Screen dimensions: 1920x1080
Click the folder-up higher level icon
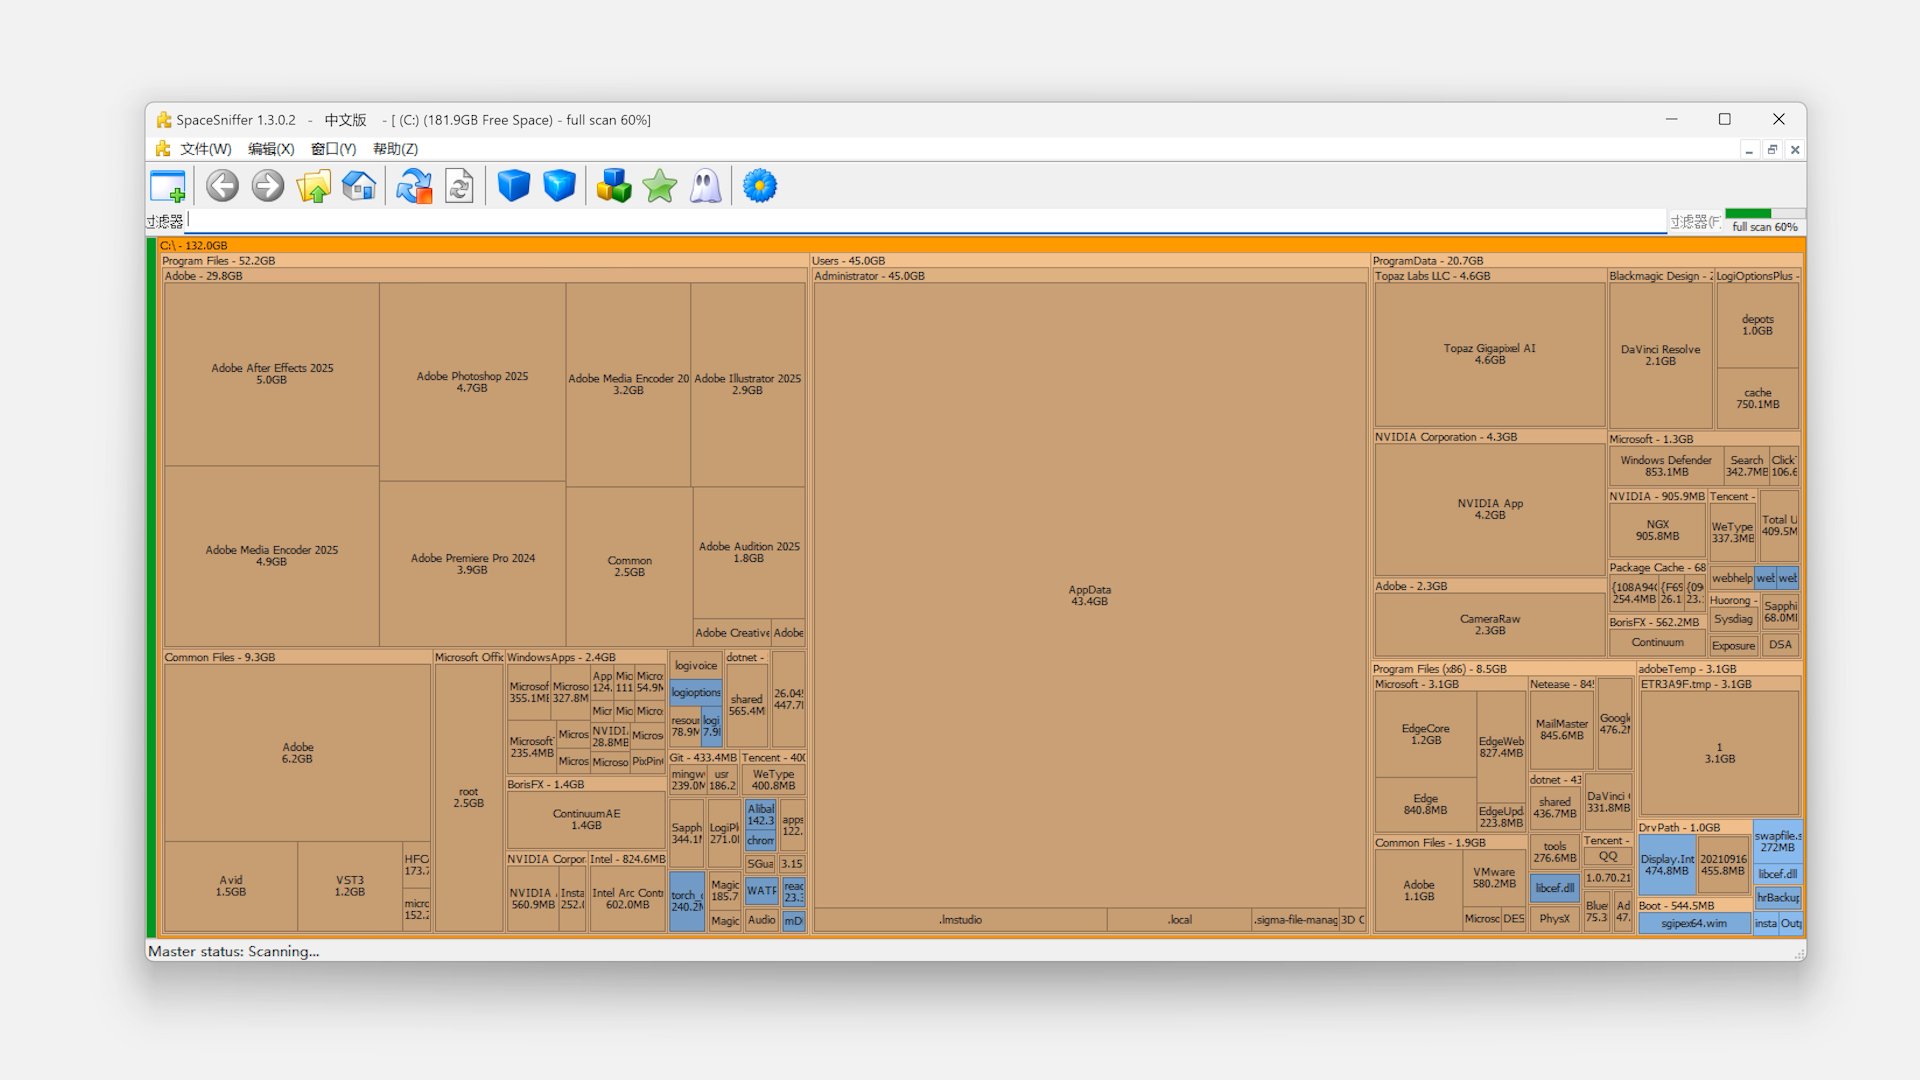click(x=313, y=186)
